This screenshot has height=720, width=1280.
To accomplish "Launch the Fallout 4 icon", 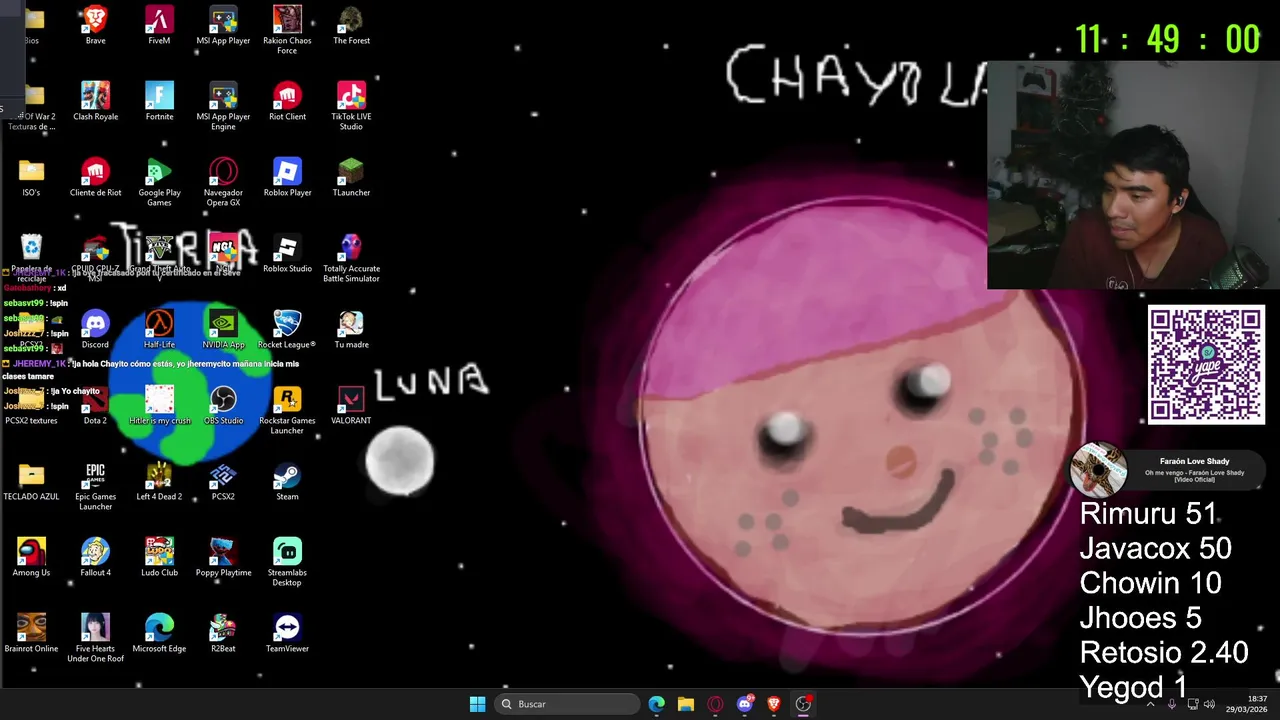I will click(95, 557).
